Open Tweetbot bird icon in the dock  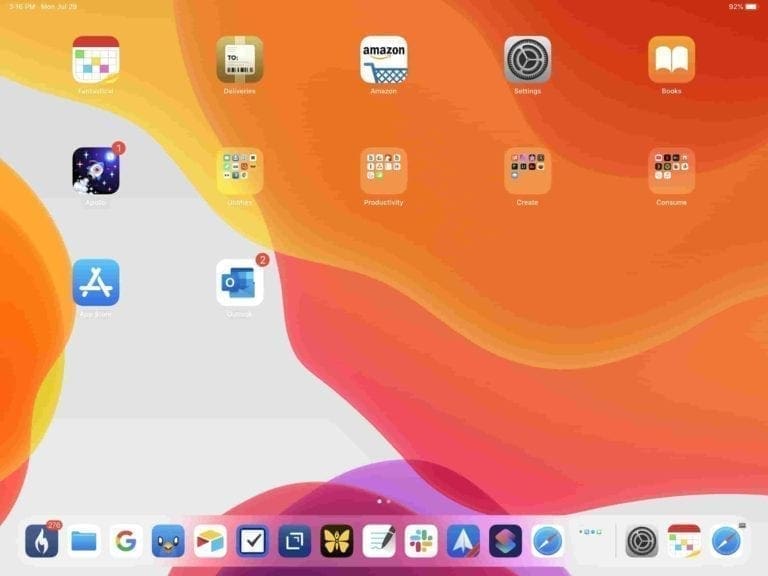(168, 541)
